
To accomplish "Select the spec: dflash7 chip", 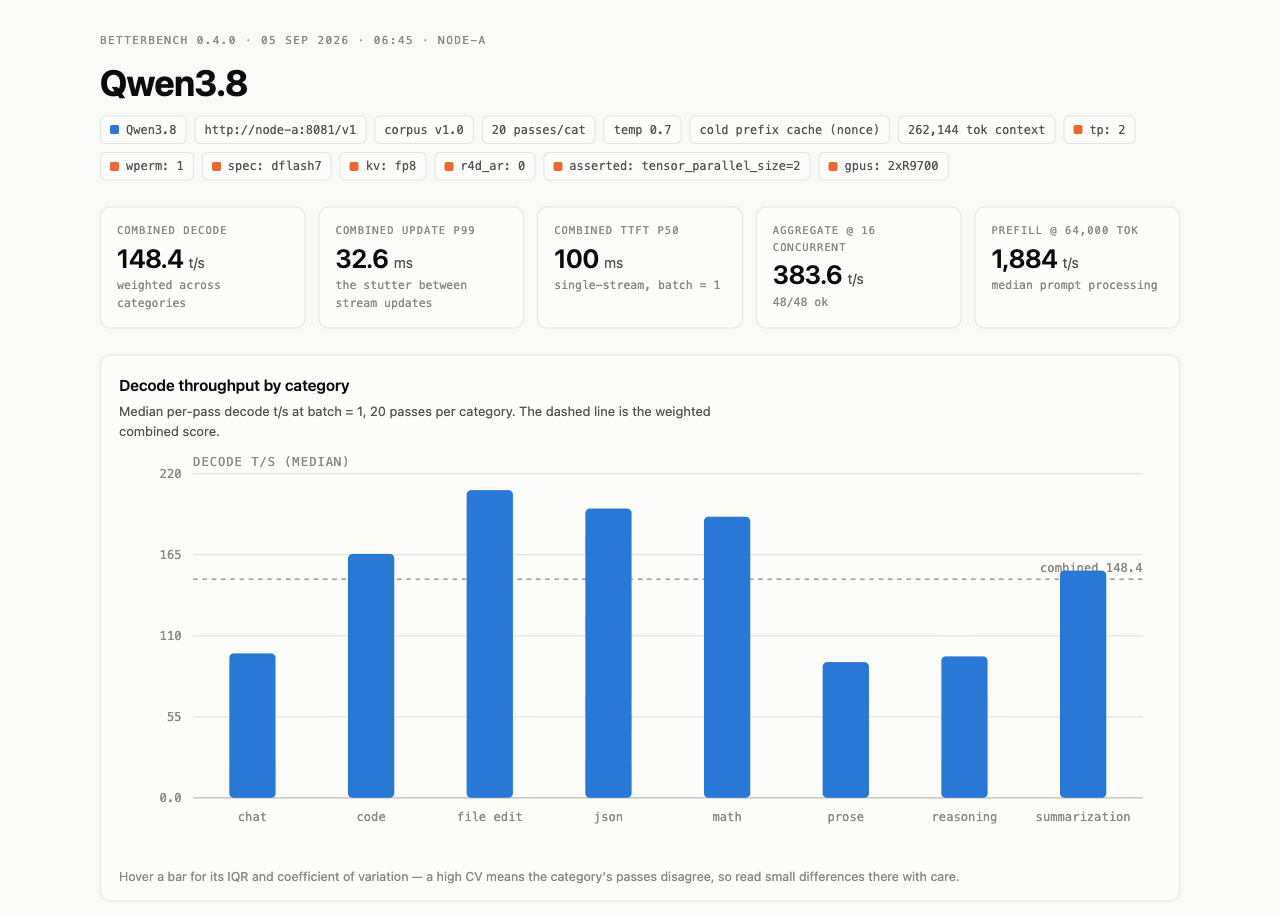I will pos(266,166).
